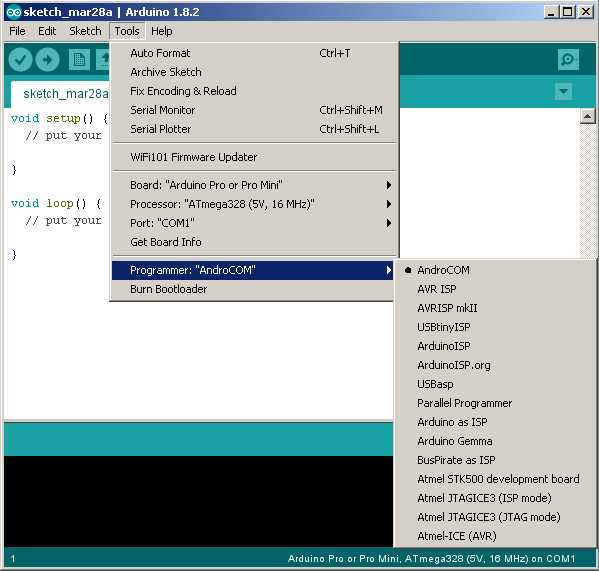Click the Upload arrow icon
The height and width of the screenshot is (571, 599).
[47, 60]
